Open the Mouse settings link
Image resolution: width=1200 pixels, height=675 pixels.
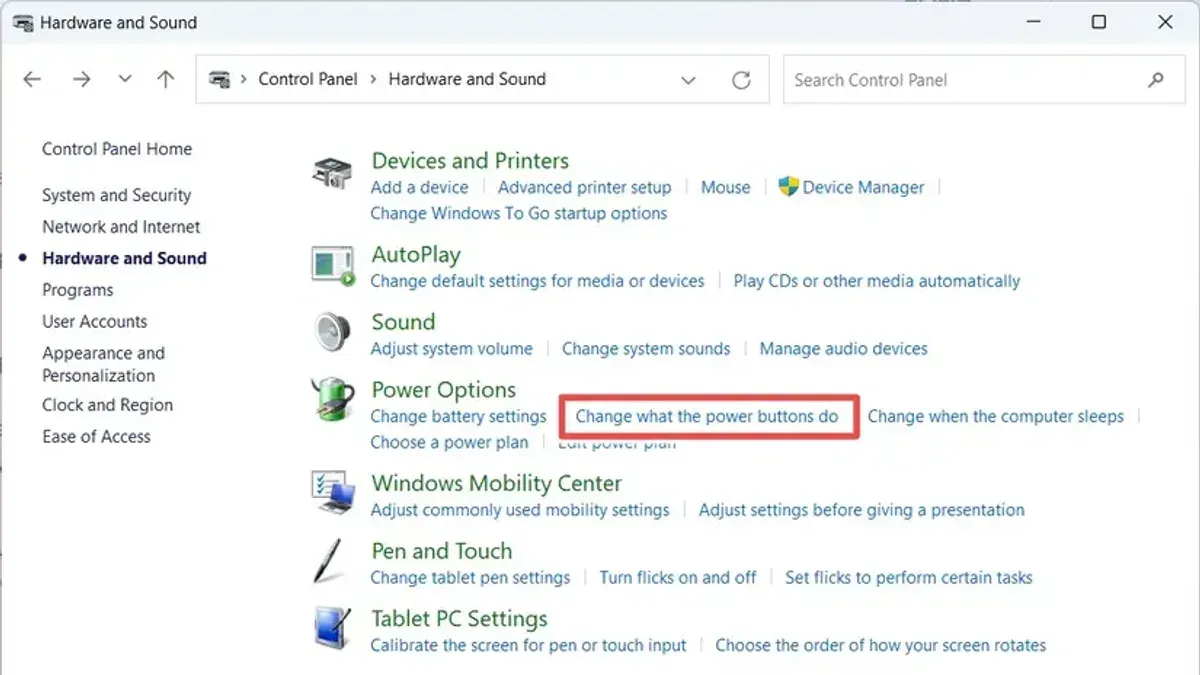click(x=726, y=187)
